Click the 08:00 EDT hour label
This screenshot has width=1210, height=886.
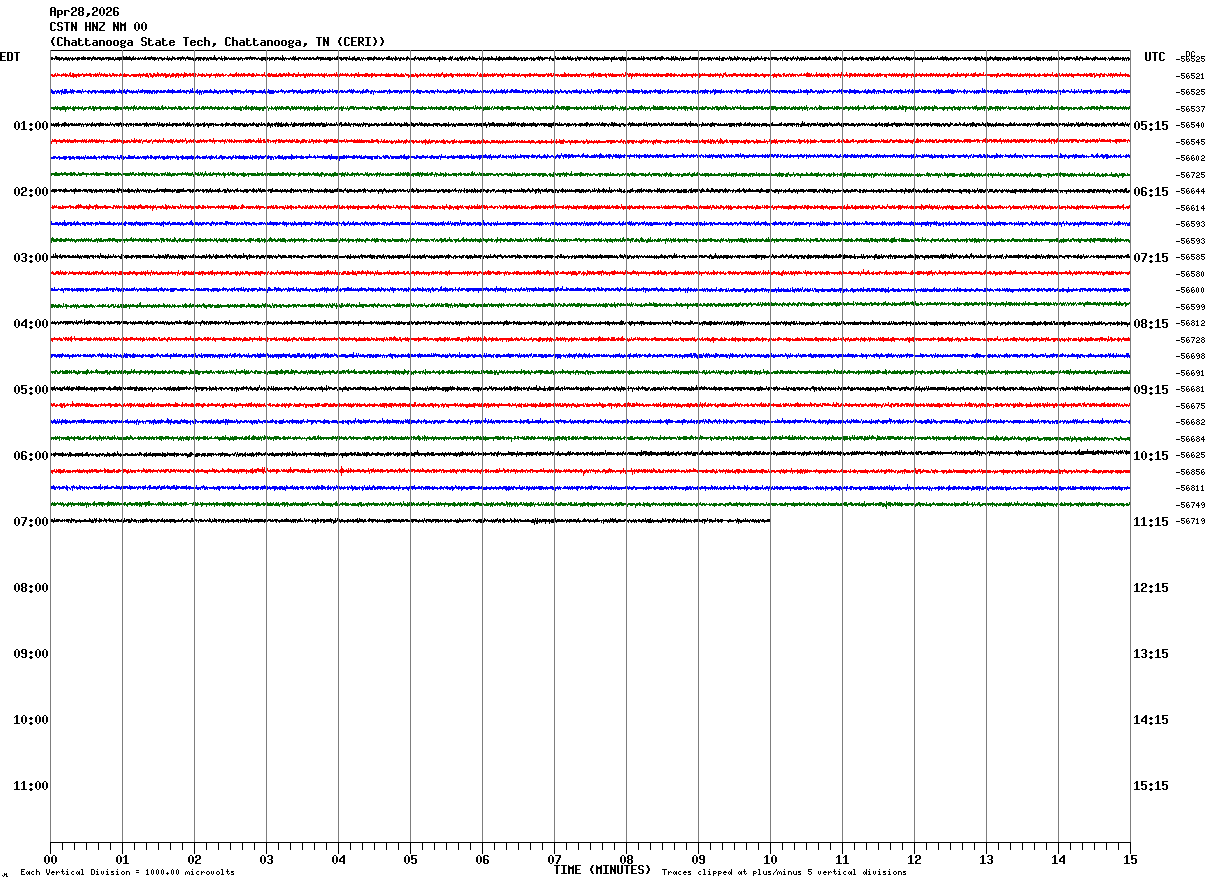(x=31, y=588)
